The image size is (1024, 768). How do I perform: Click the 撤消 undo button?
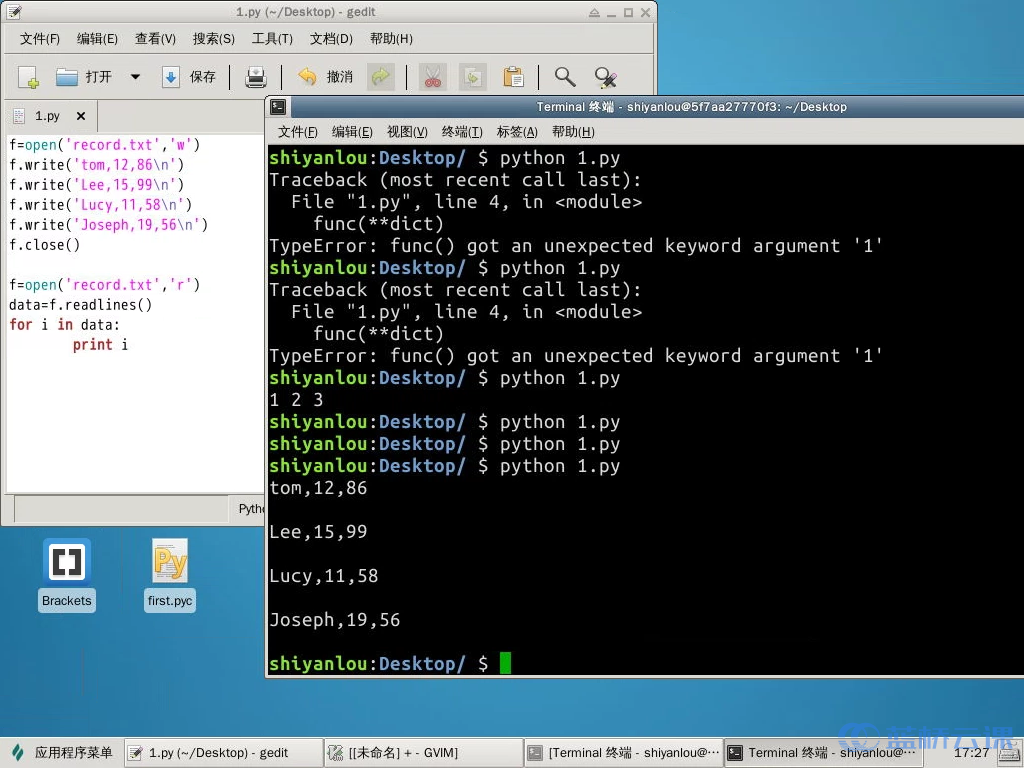tap(326, 77)
